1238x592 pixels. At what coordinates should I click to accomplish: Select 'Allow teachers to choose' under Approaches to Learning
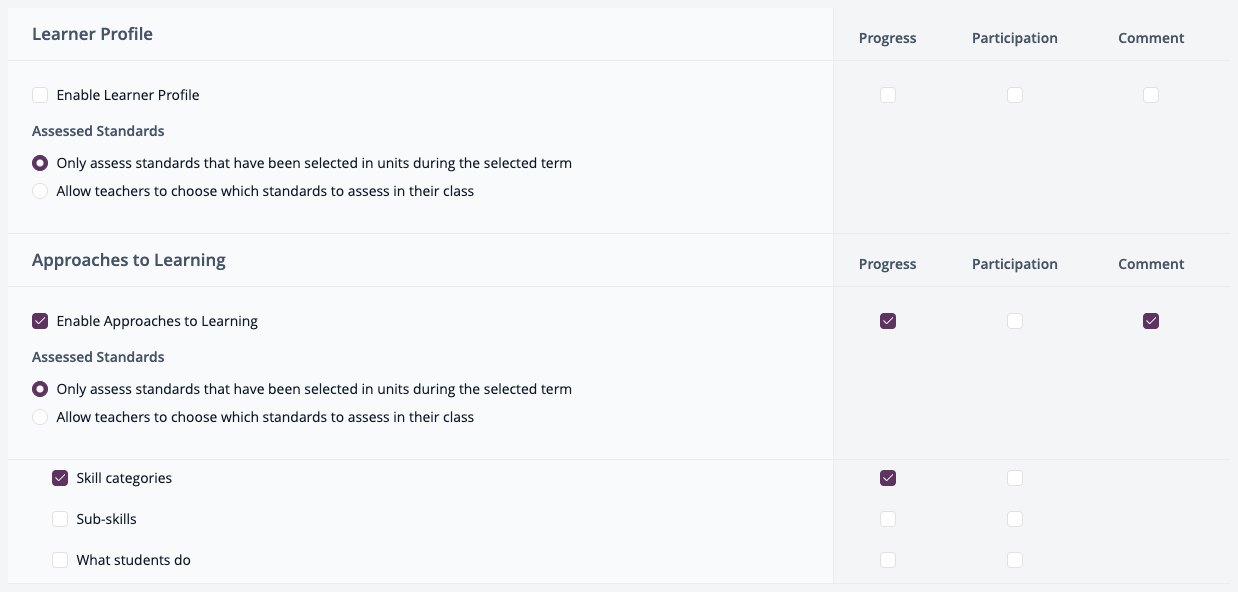[40, 417]
